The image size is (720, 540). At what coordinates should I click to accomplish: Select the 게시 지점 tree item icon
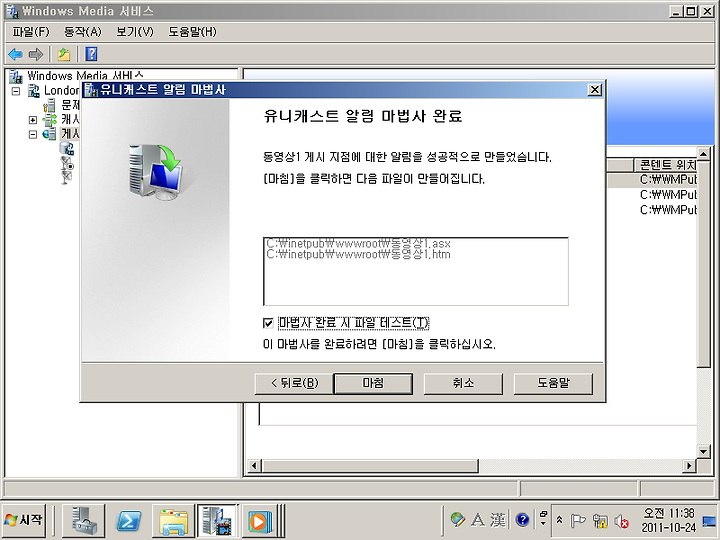(x=49, y=134)
